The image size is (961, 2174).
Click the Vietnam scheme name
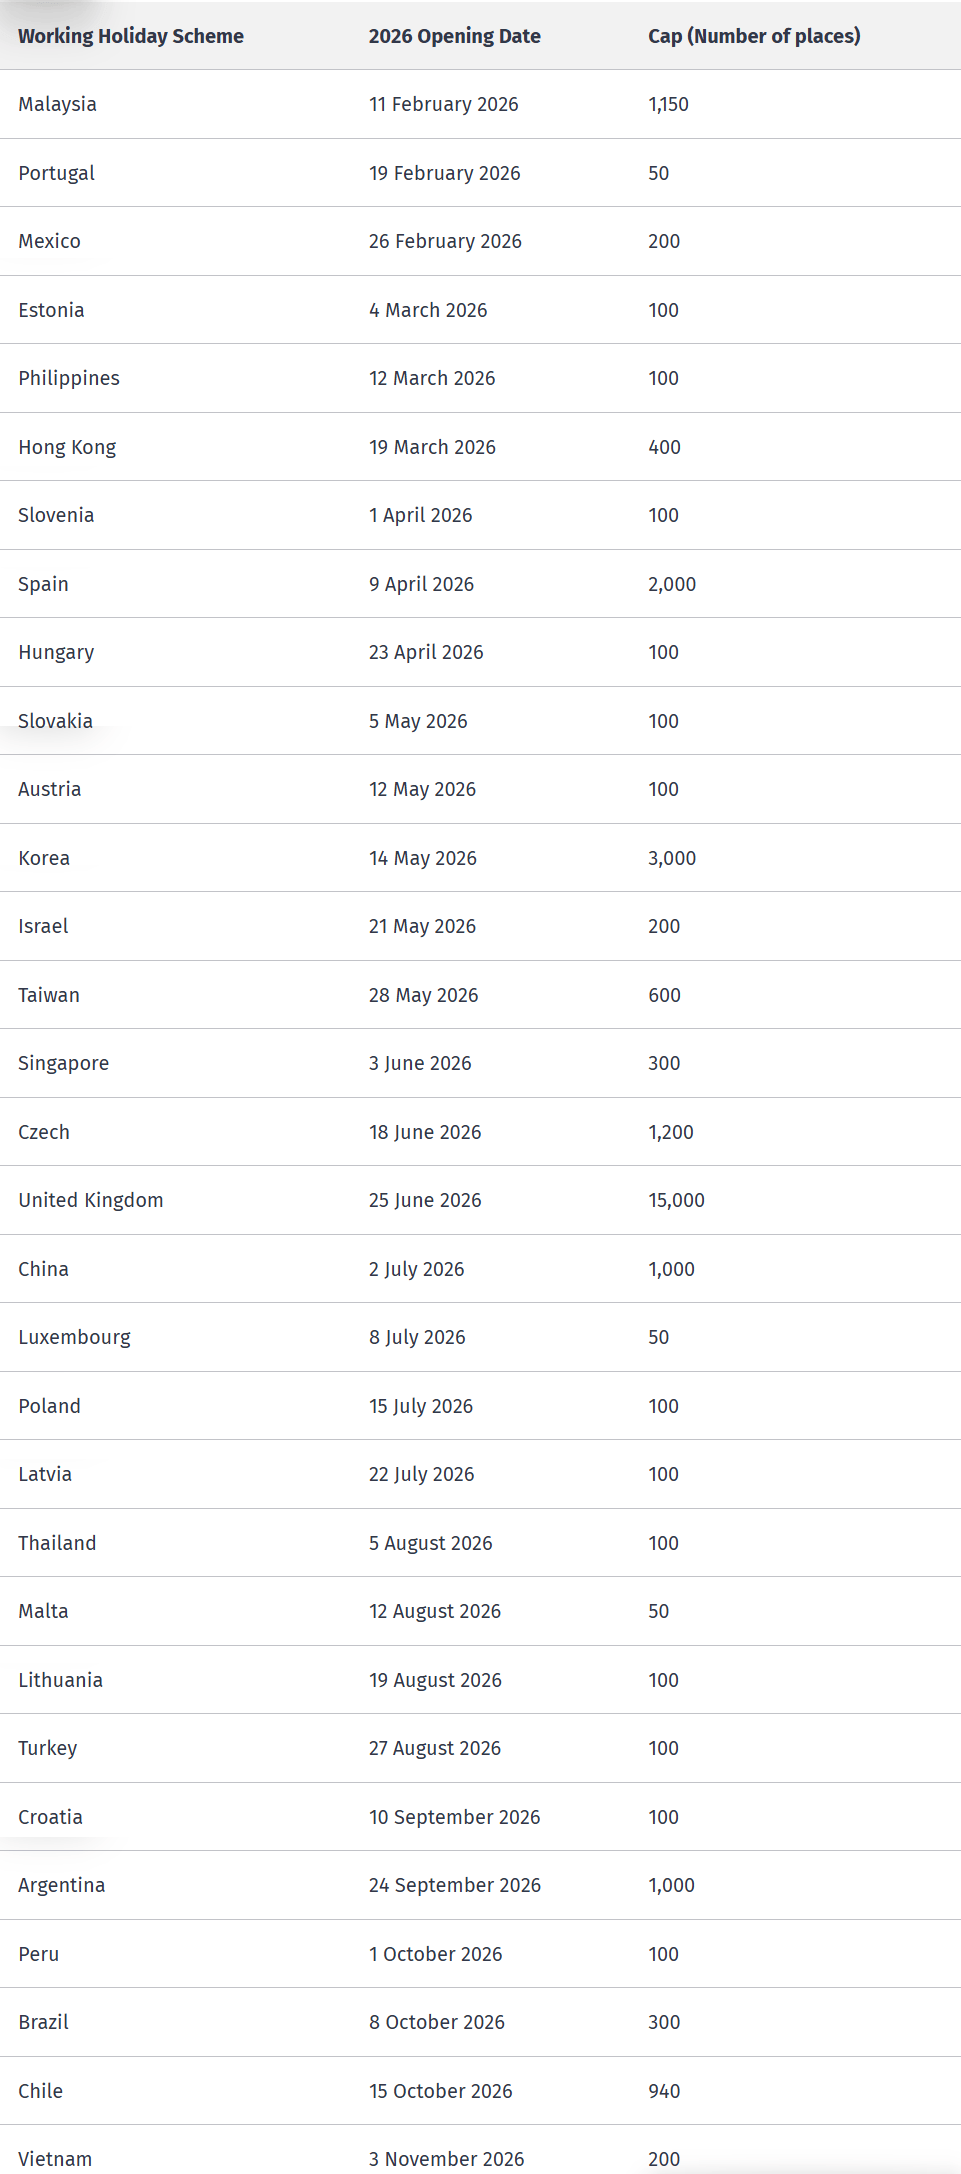click(x=55, y=2159)
